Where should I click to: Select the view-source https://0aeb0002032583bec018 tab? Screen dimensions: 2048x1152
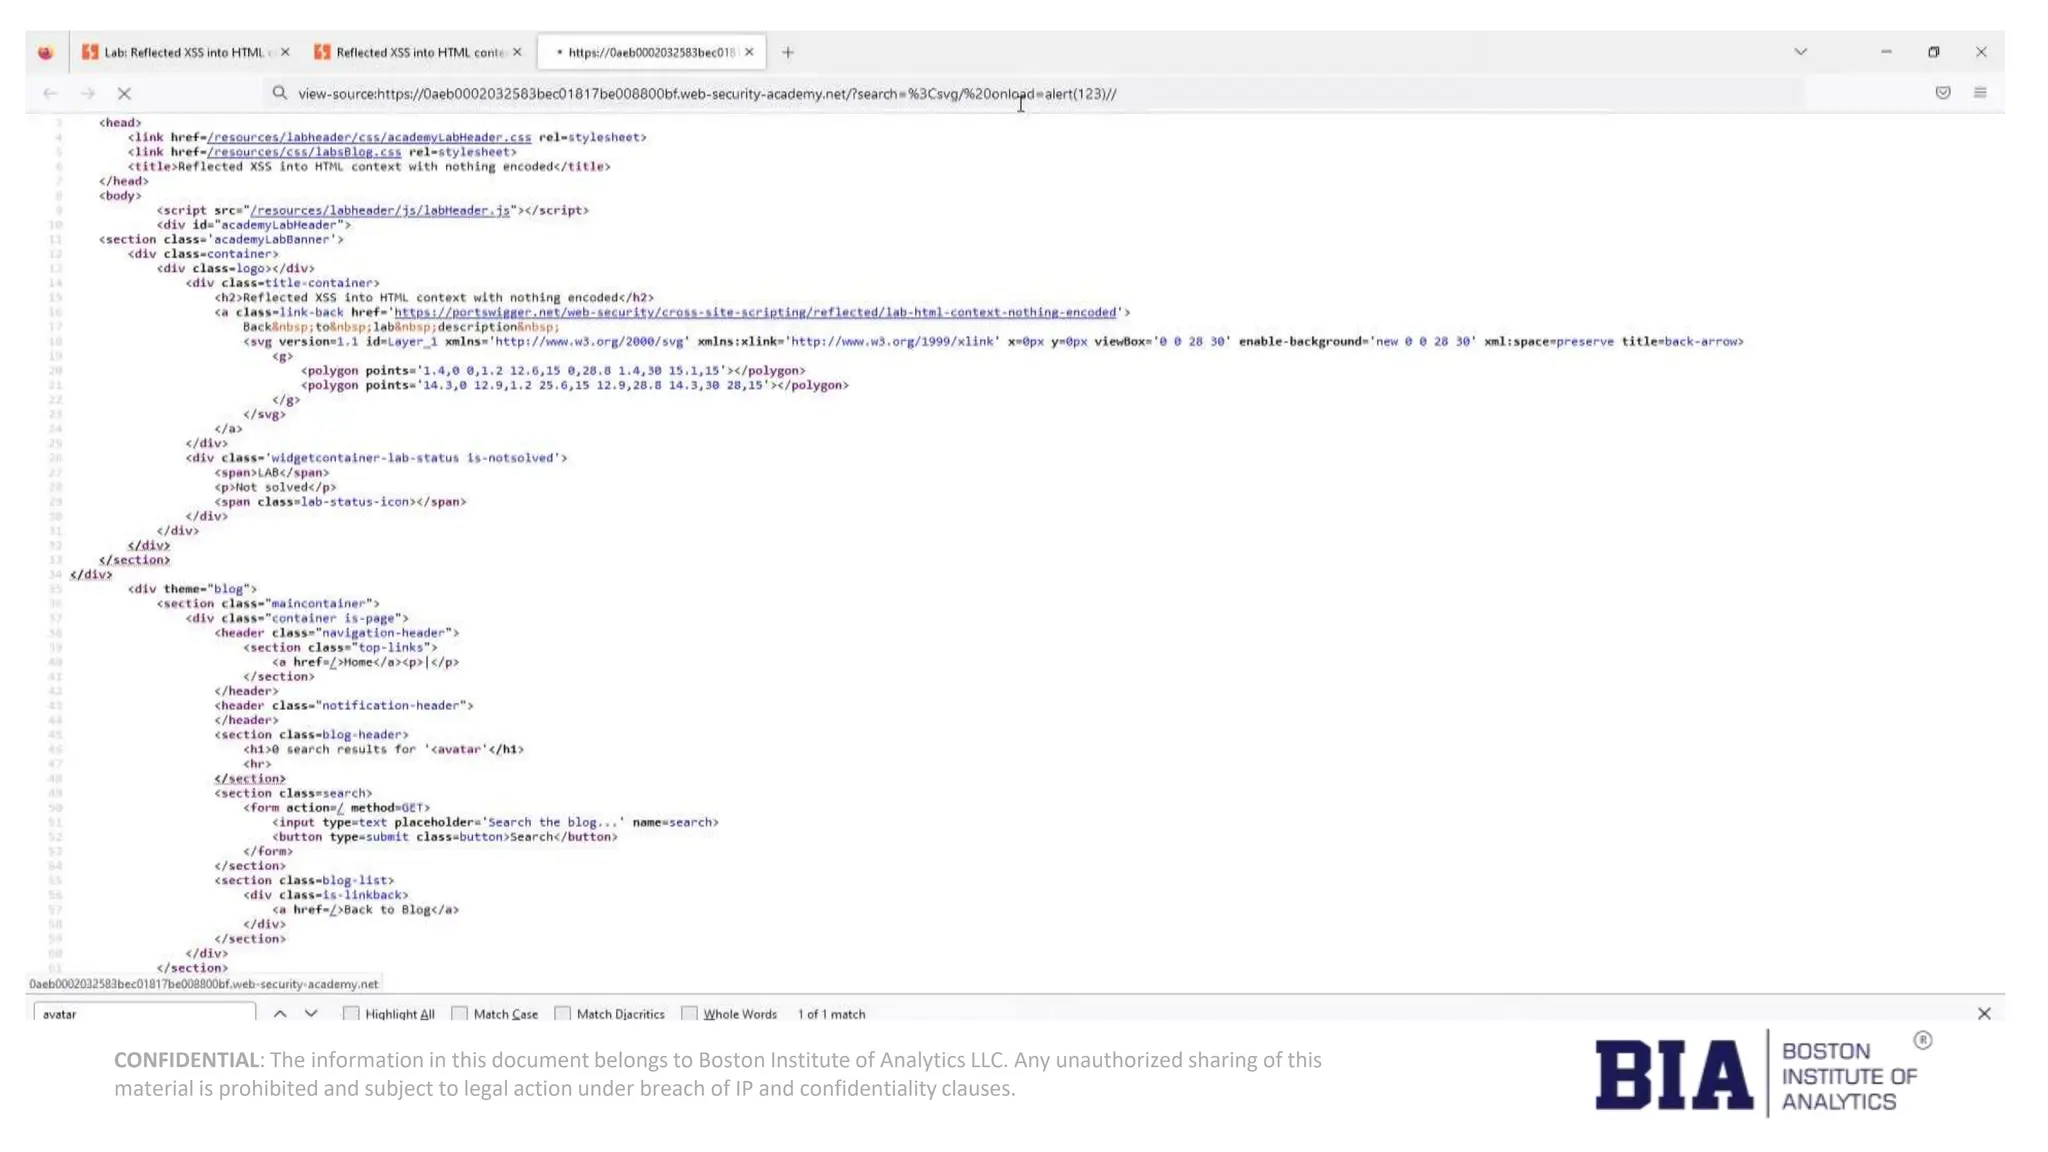pos(650,52)
